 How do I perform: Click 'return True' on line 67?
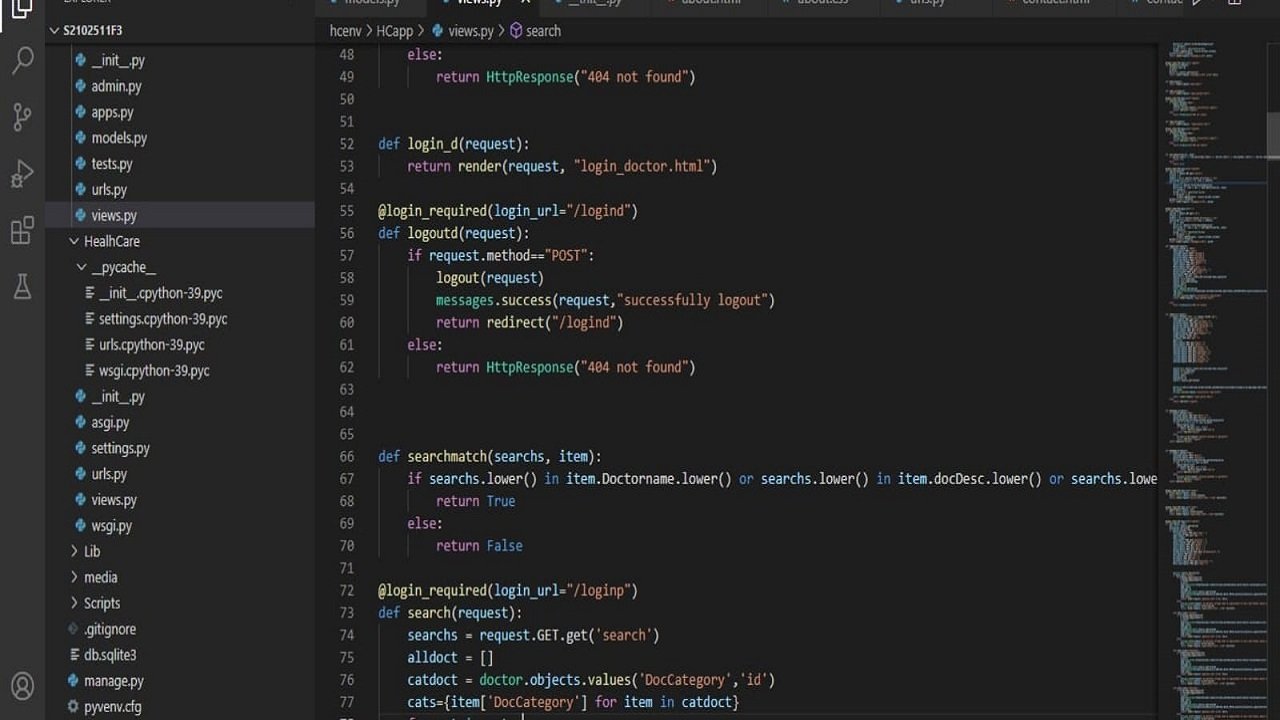point(476,501)
